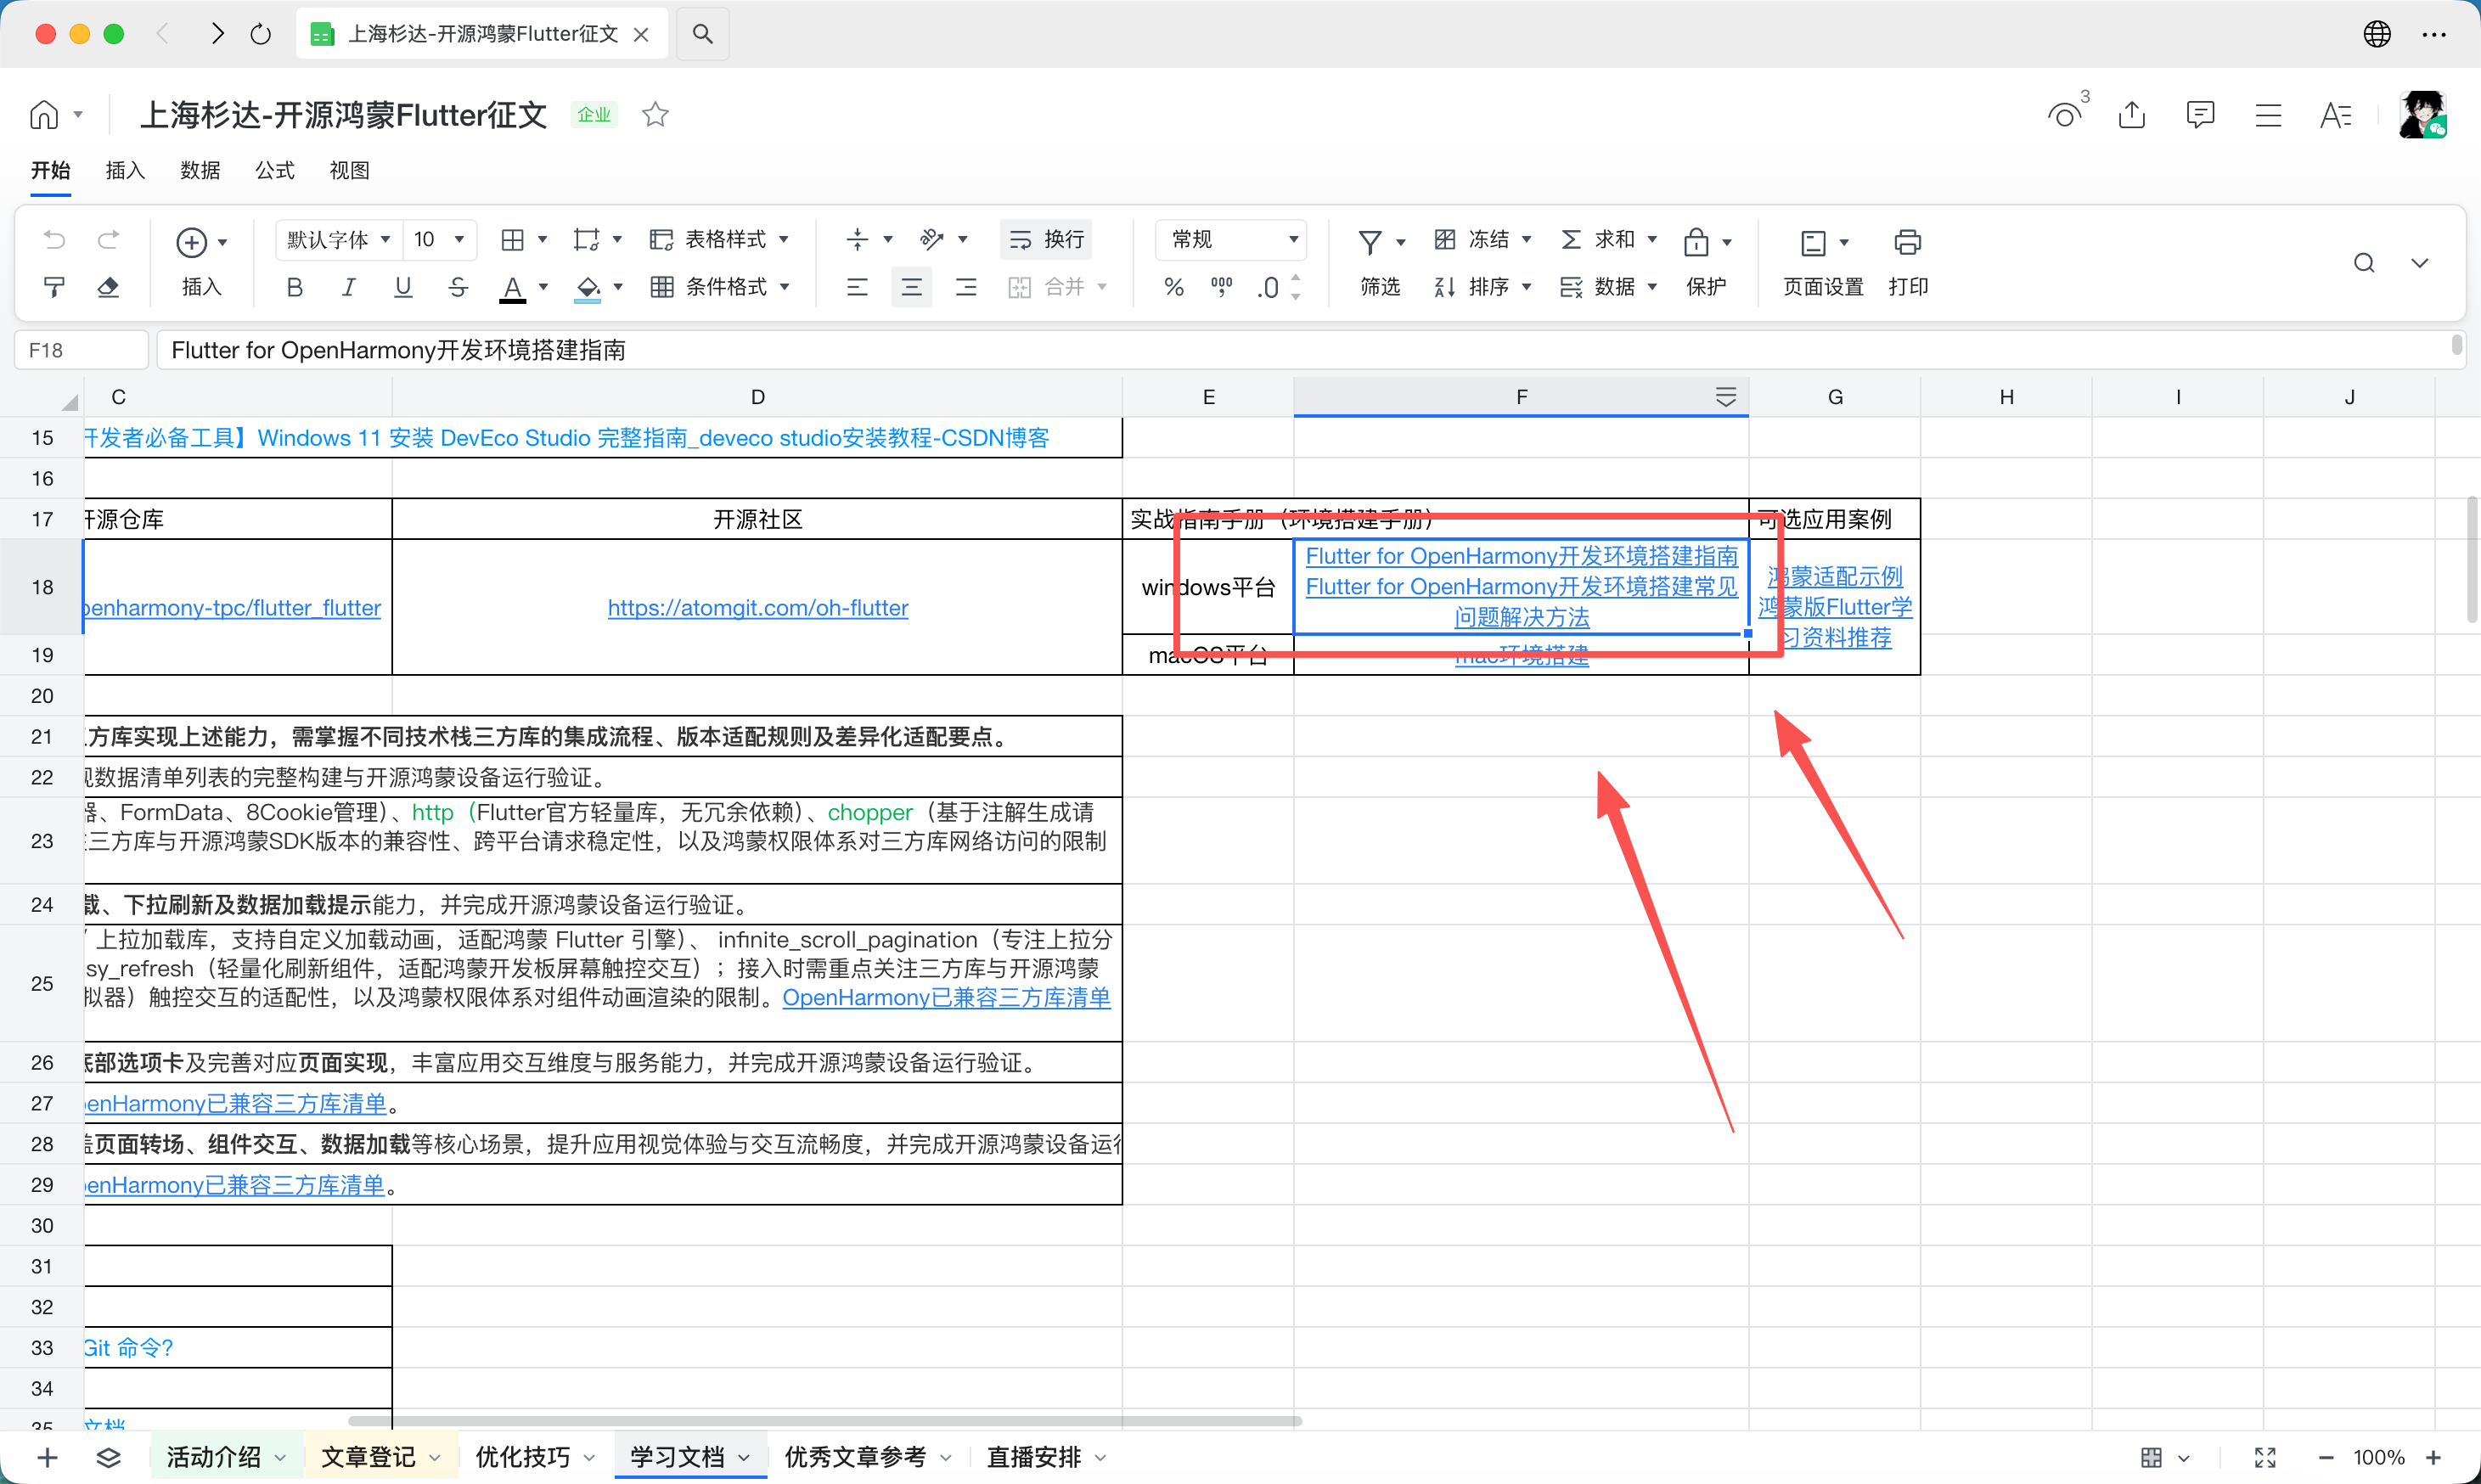Screen dimensions: 2481x1484
Task: Click the zoom in plus button
Action: pos(2434,1457)
